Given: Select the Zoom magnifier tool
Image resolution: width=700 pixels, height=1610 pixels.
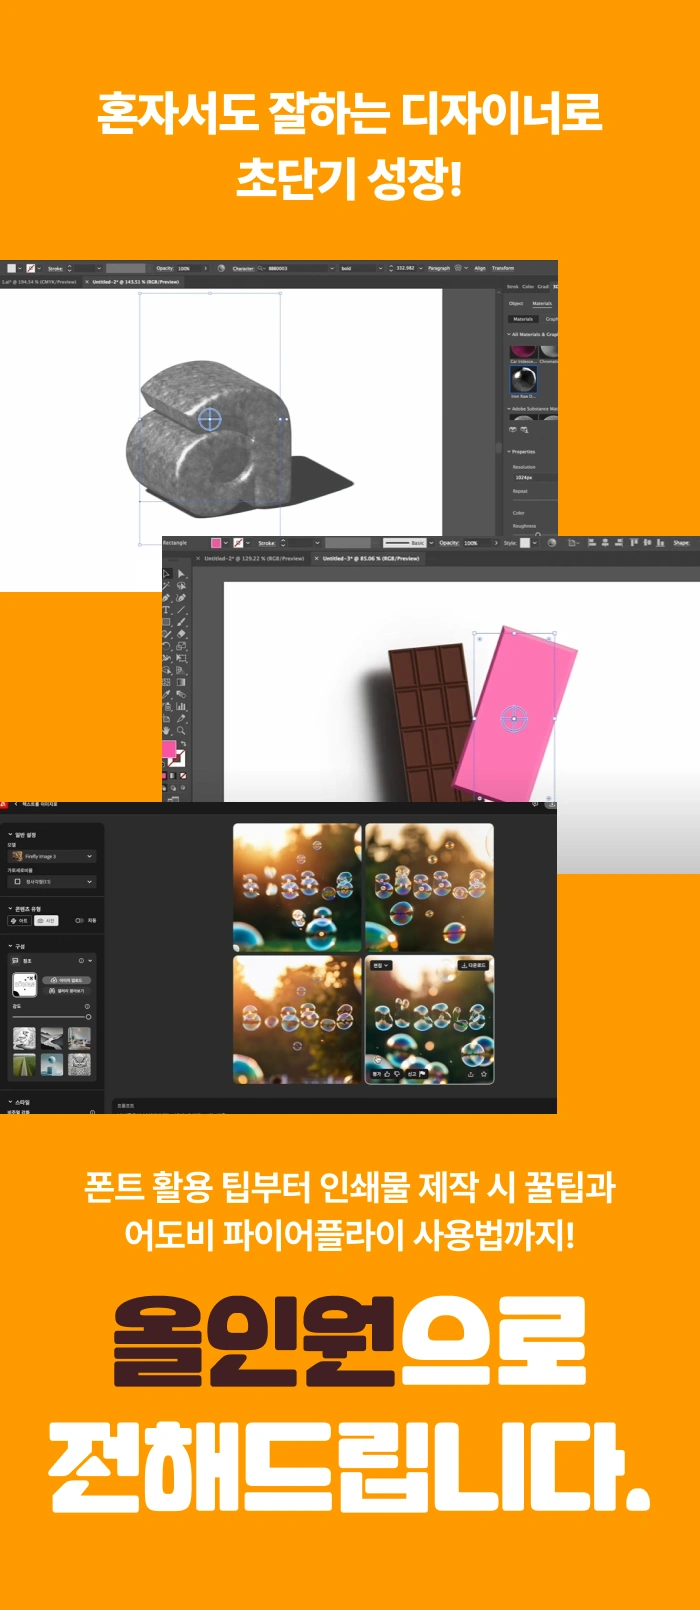Looking at the screenshot, I should pyautogui.click(x=182, y=731).
